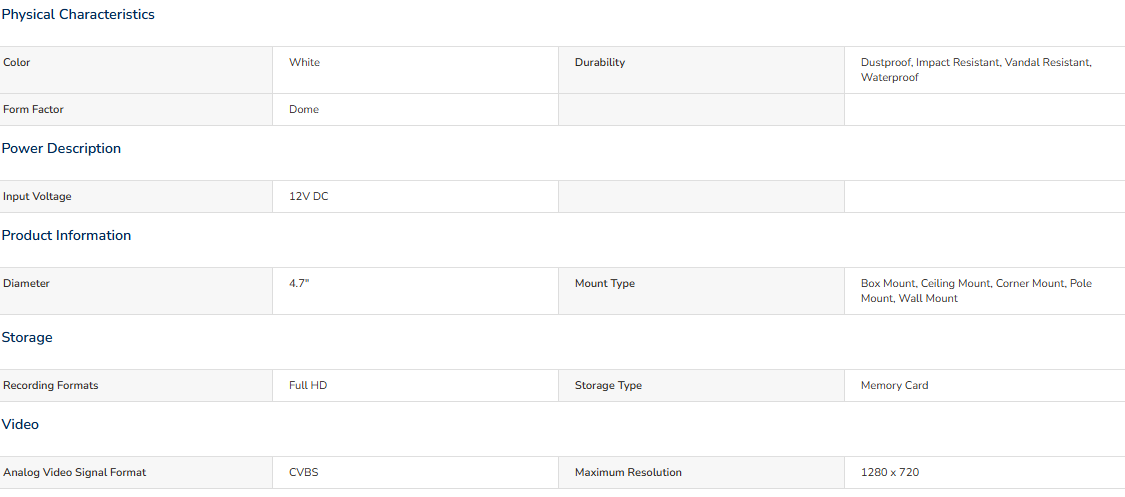This screenshot has width=1125, height=497.
Task: Click the Mount Type label
Action: coord(605,283)
